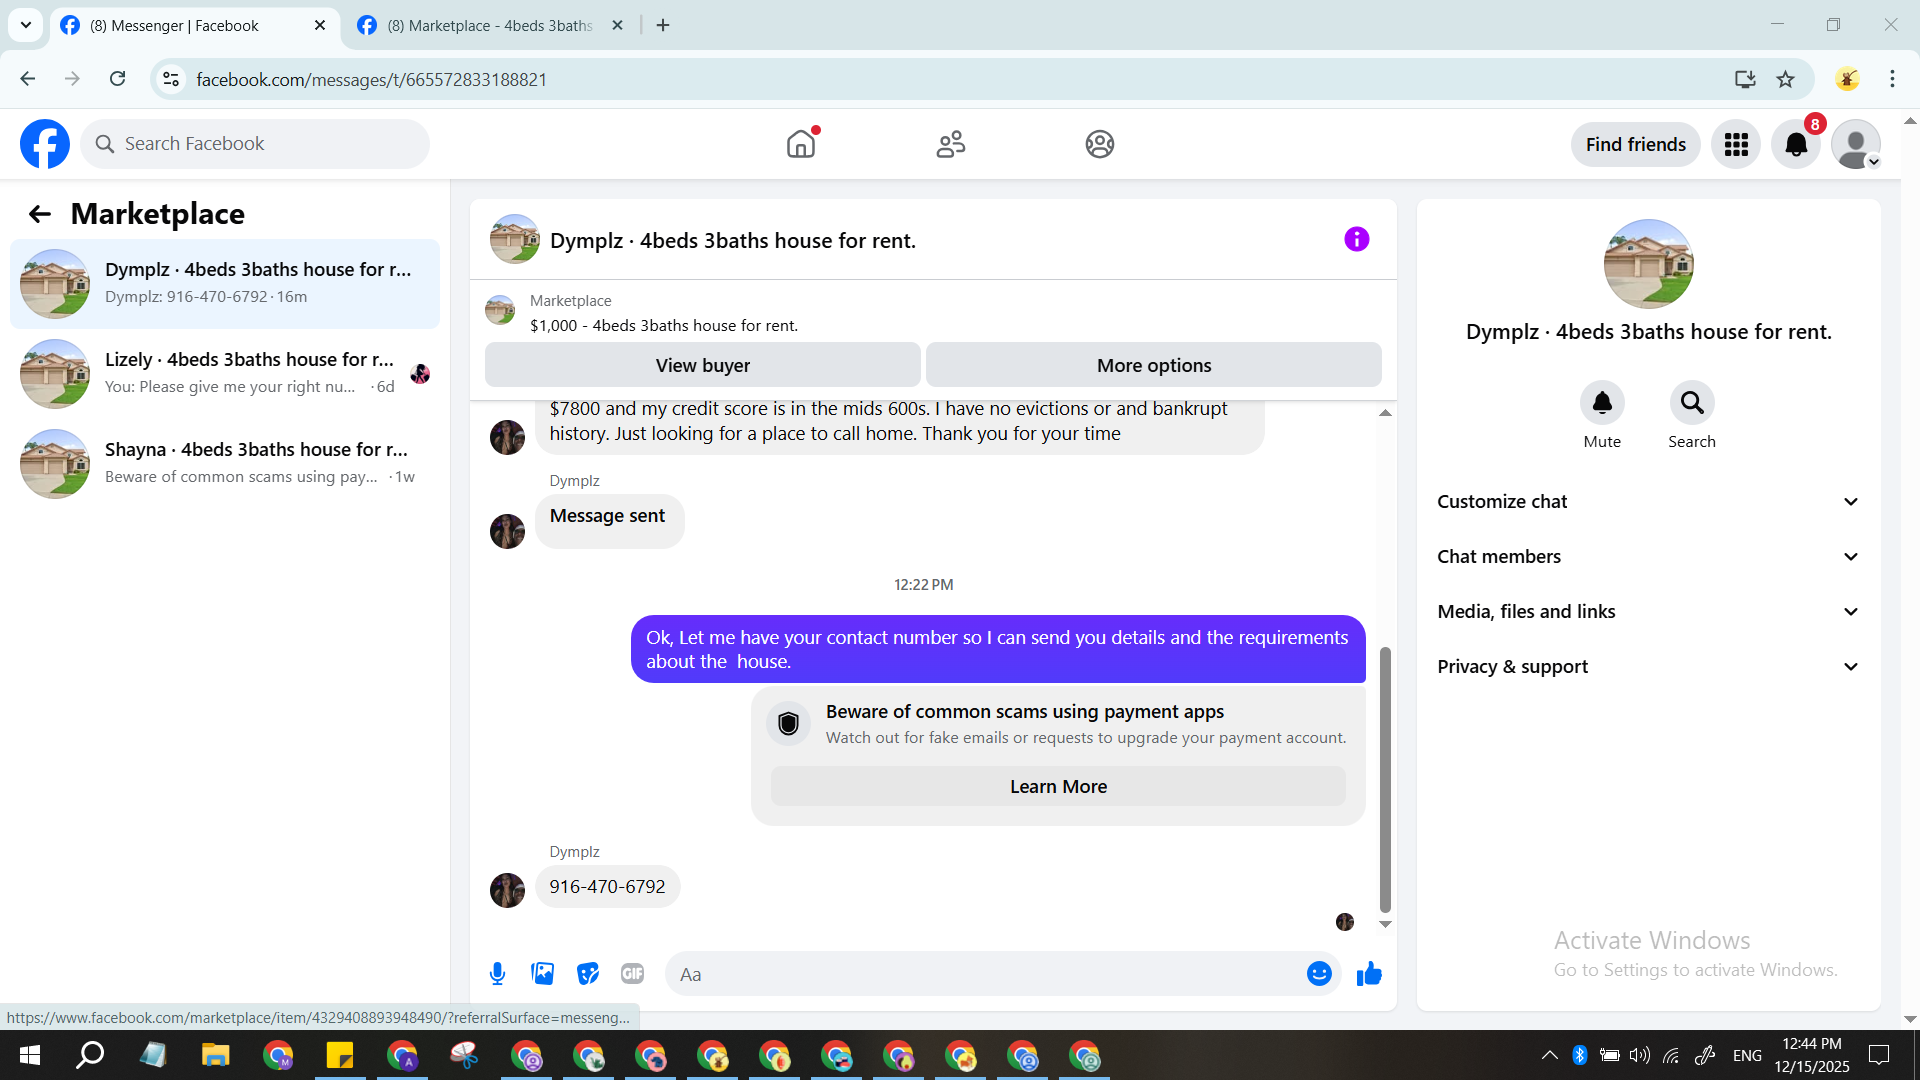Show hidden system tray icons
Viewport: 1920px width, 1080px height.
coord(1549,1055)
